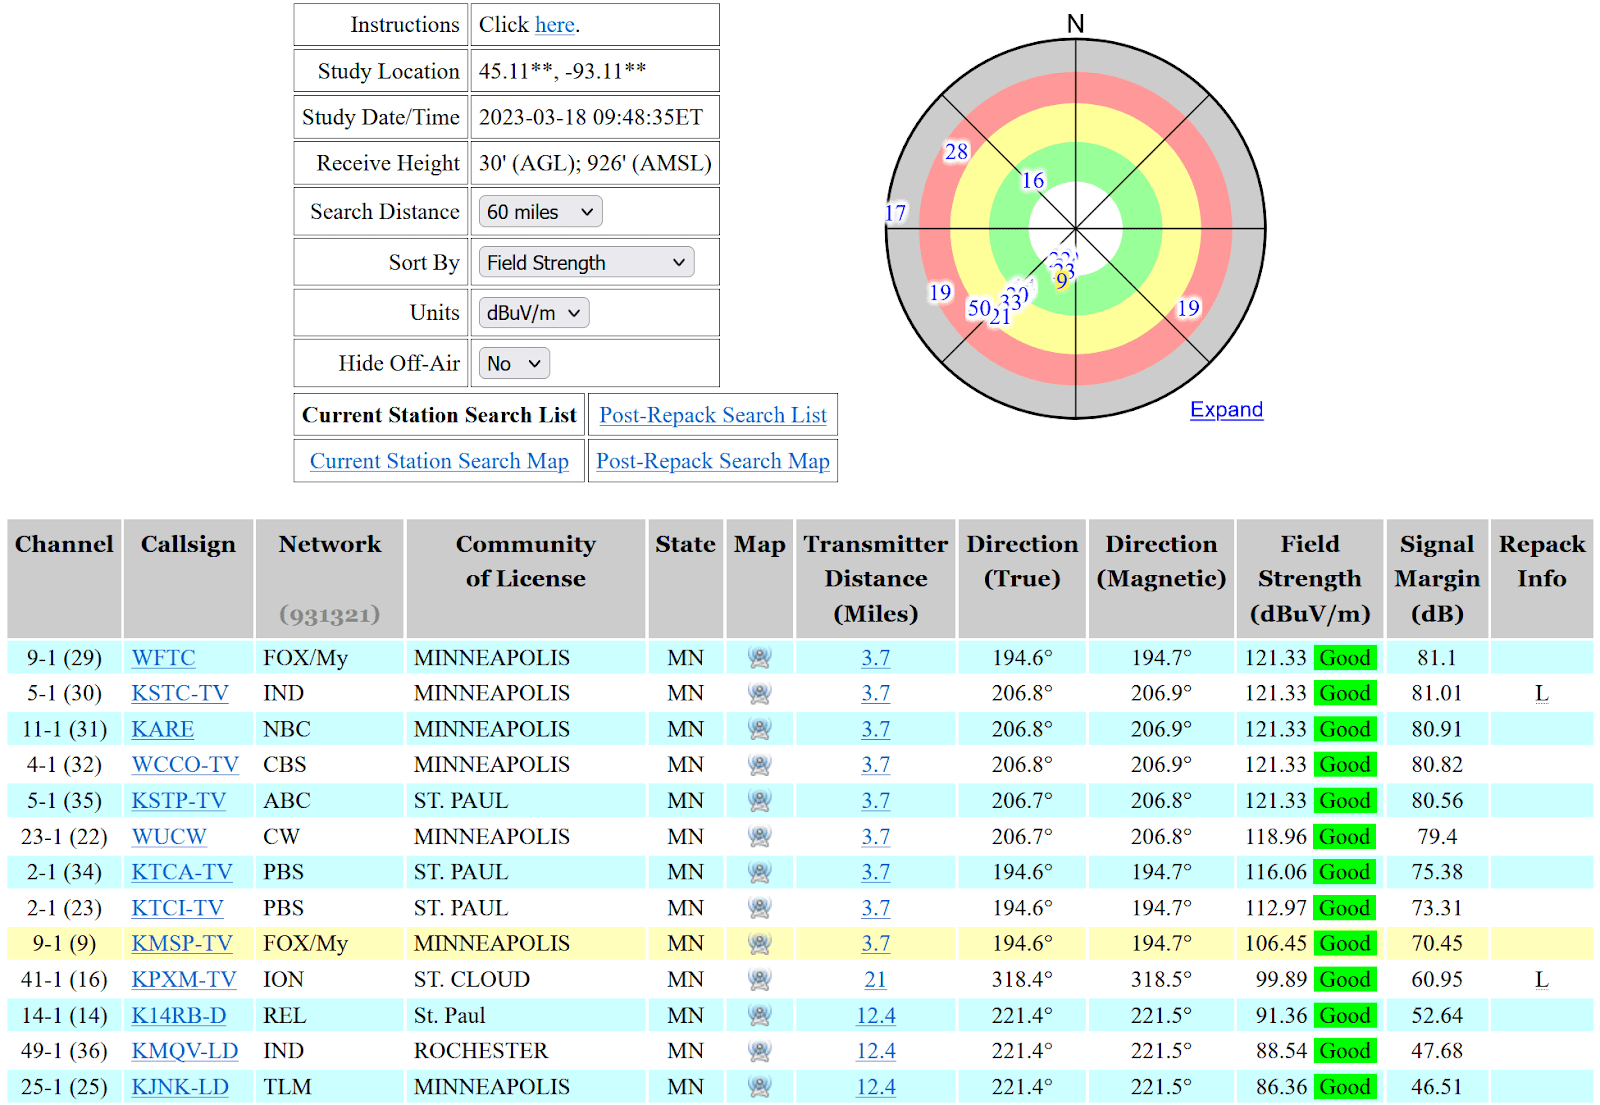Open KMSP-TV callsign link
The height and width of the screenshot is (1105, 1600).
coord(182,943)
